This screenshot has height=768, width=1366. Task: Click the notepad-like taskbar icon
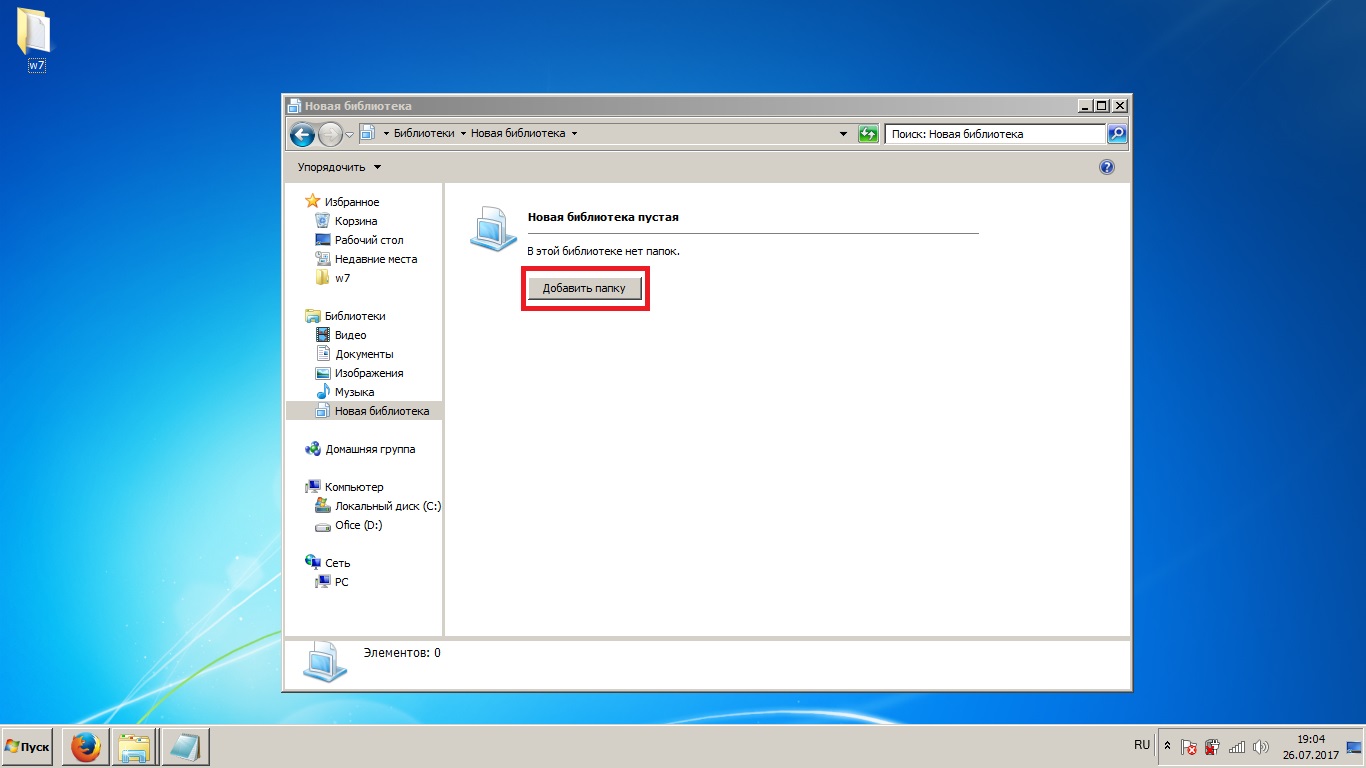(x=185, y=747)
